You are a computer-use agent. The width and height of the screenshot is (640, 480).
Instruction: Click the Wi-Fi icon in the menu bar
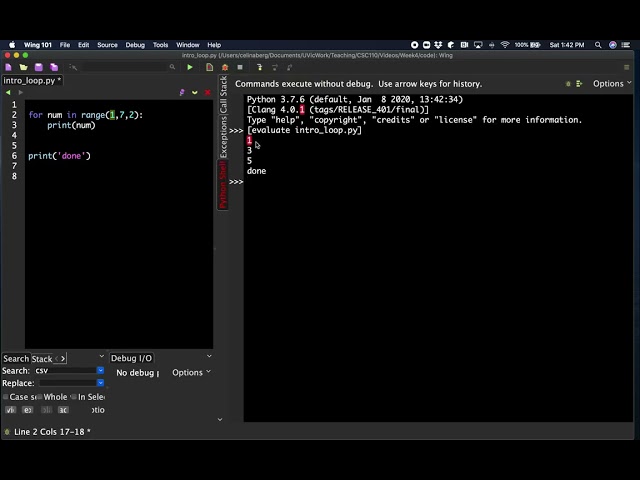click(505, 45)
